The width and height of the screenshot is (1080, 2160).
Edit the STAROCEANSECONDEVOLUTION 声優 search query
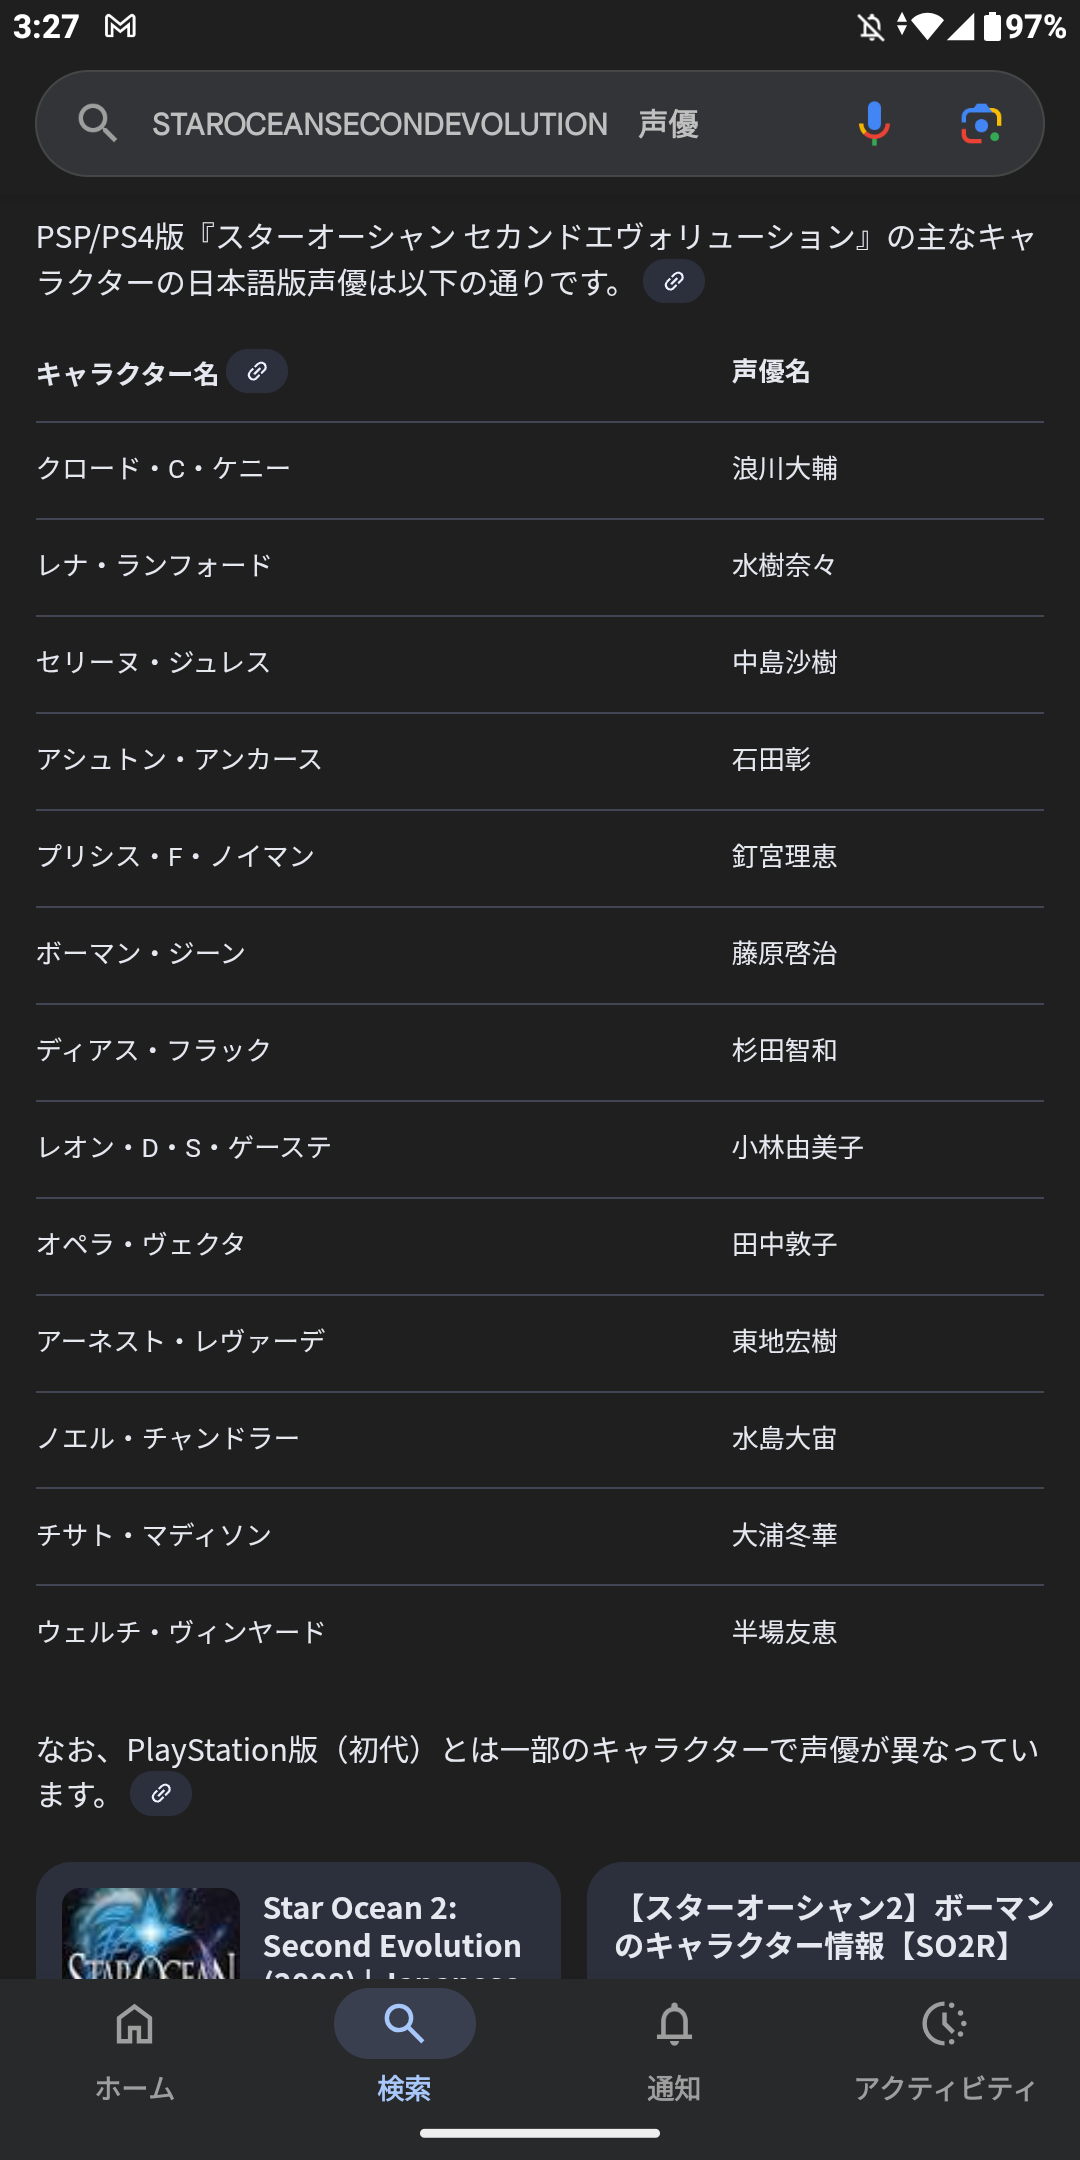coord(425,124)
